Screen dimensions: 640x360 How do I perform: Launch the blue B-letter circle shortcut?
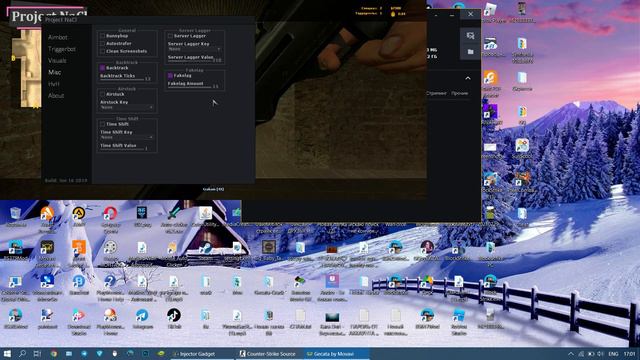[x=79, y=281]
